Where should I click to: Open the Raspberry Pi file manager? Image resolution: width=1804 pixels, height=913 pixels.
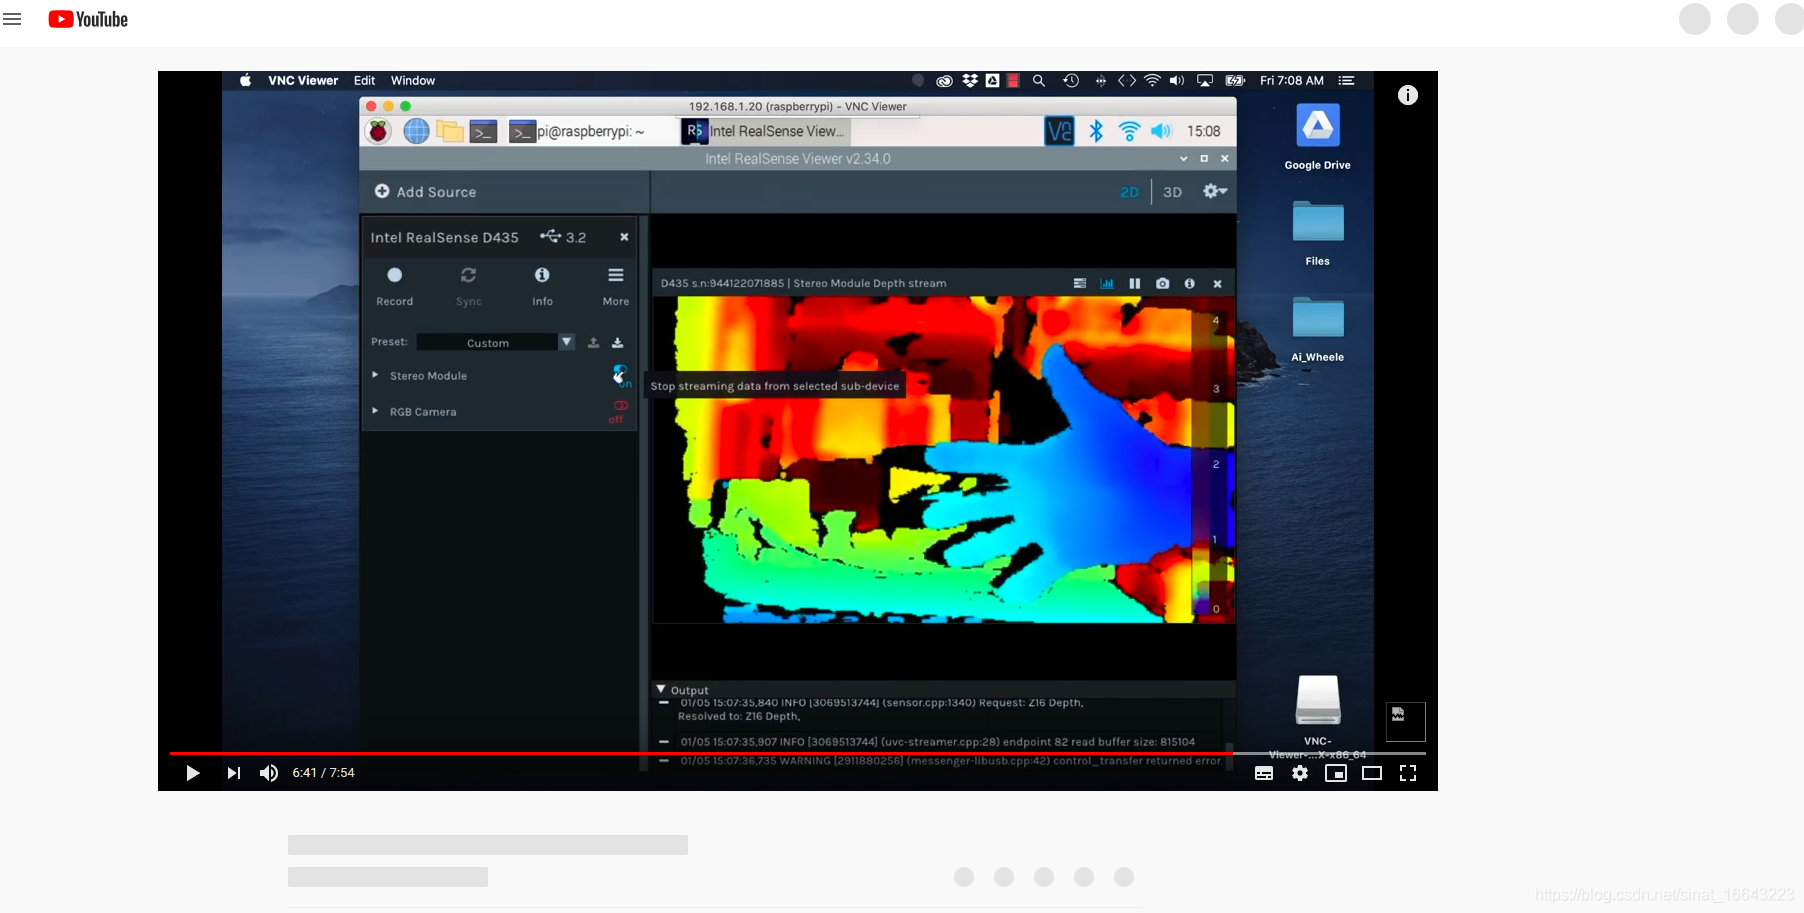tap(450, 131)
